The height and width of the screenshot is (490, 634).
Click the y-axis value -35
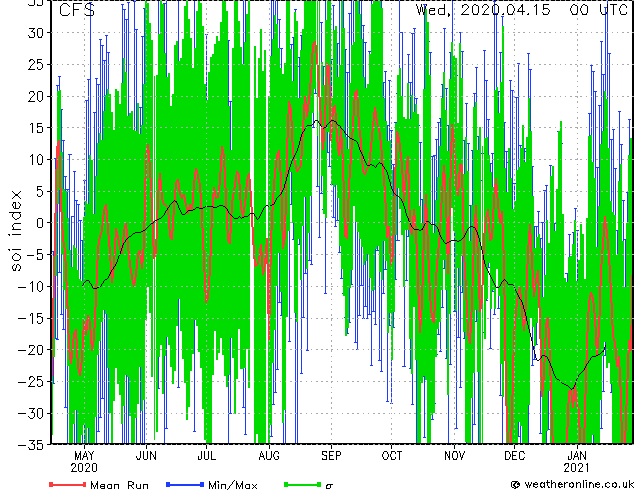tap(31, 445)
